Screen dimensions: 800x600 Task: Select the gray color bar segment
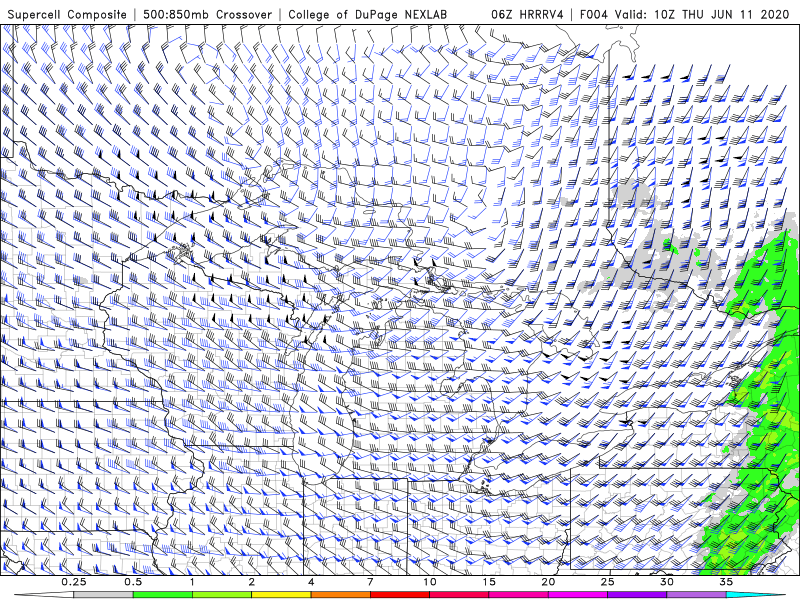tap(104, 595)
